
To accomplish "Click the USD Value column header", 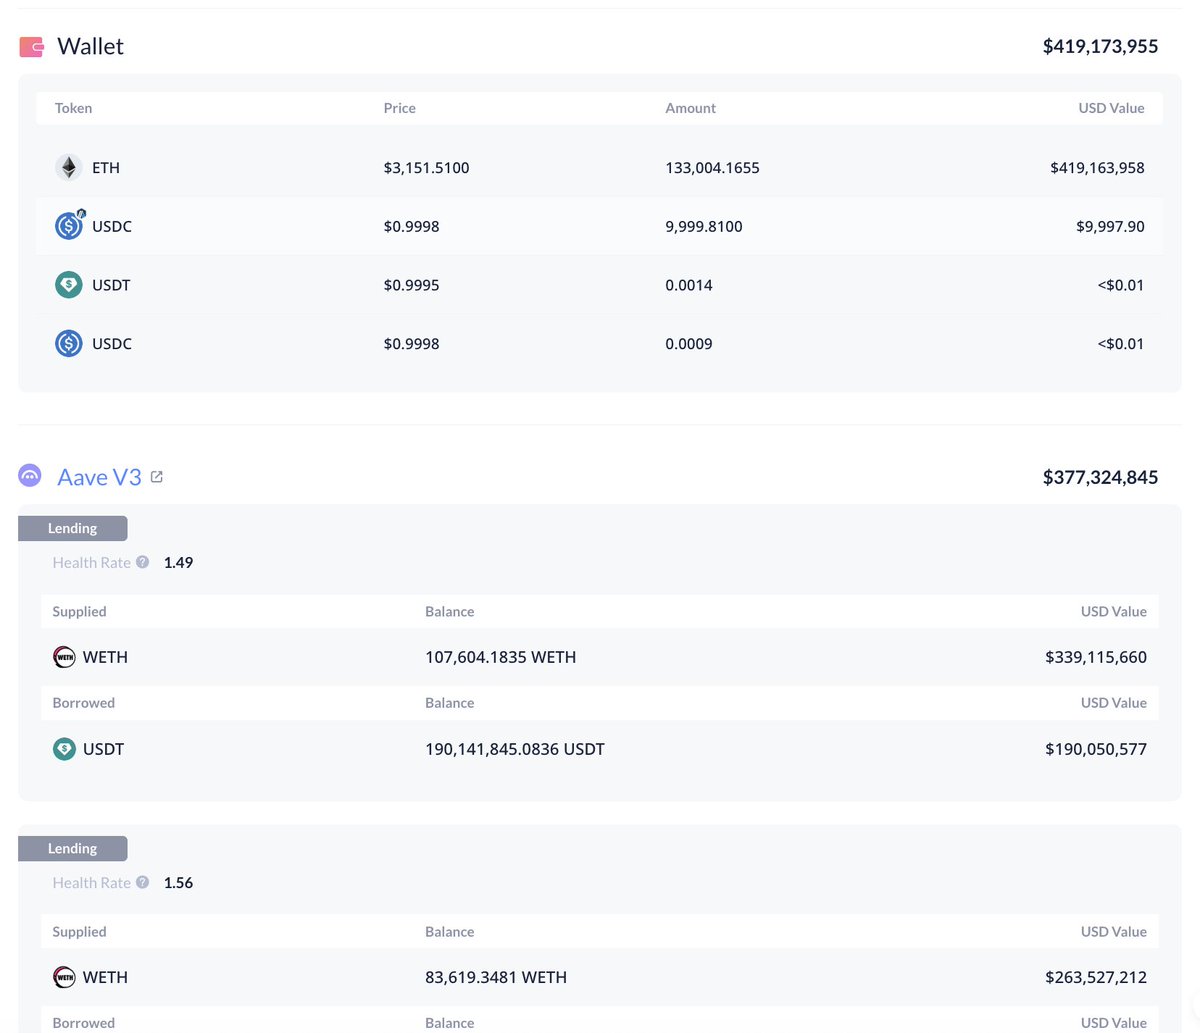I will pos(1111,108).
